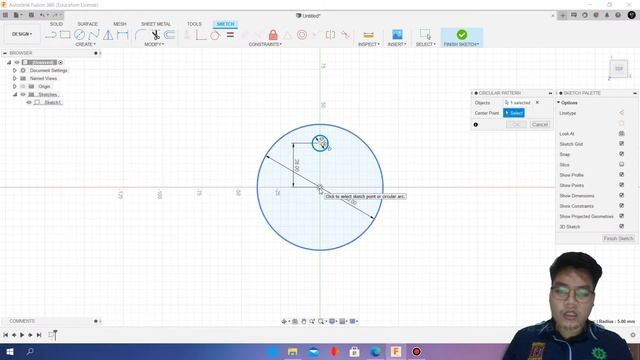Select the Offset tool in Modify
This screenshot has width=640, height=360.
coord(169,35)
